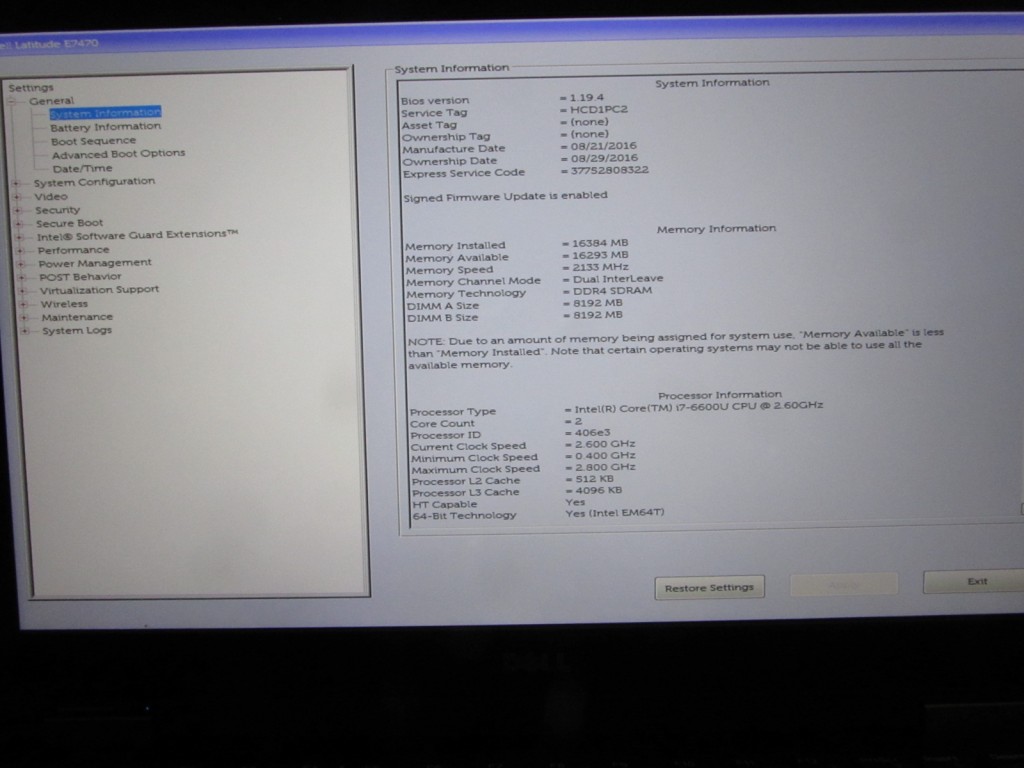Select the System Logs label
1024x768 pixels.
pos(77,330)
